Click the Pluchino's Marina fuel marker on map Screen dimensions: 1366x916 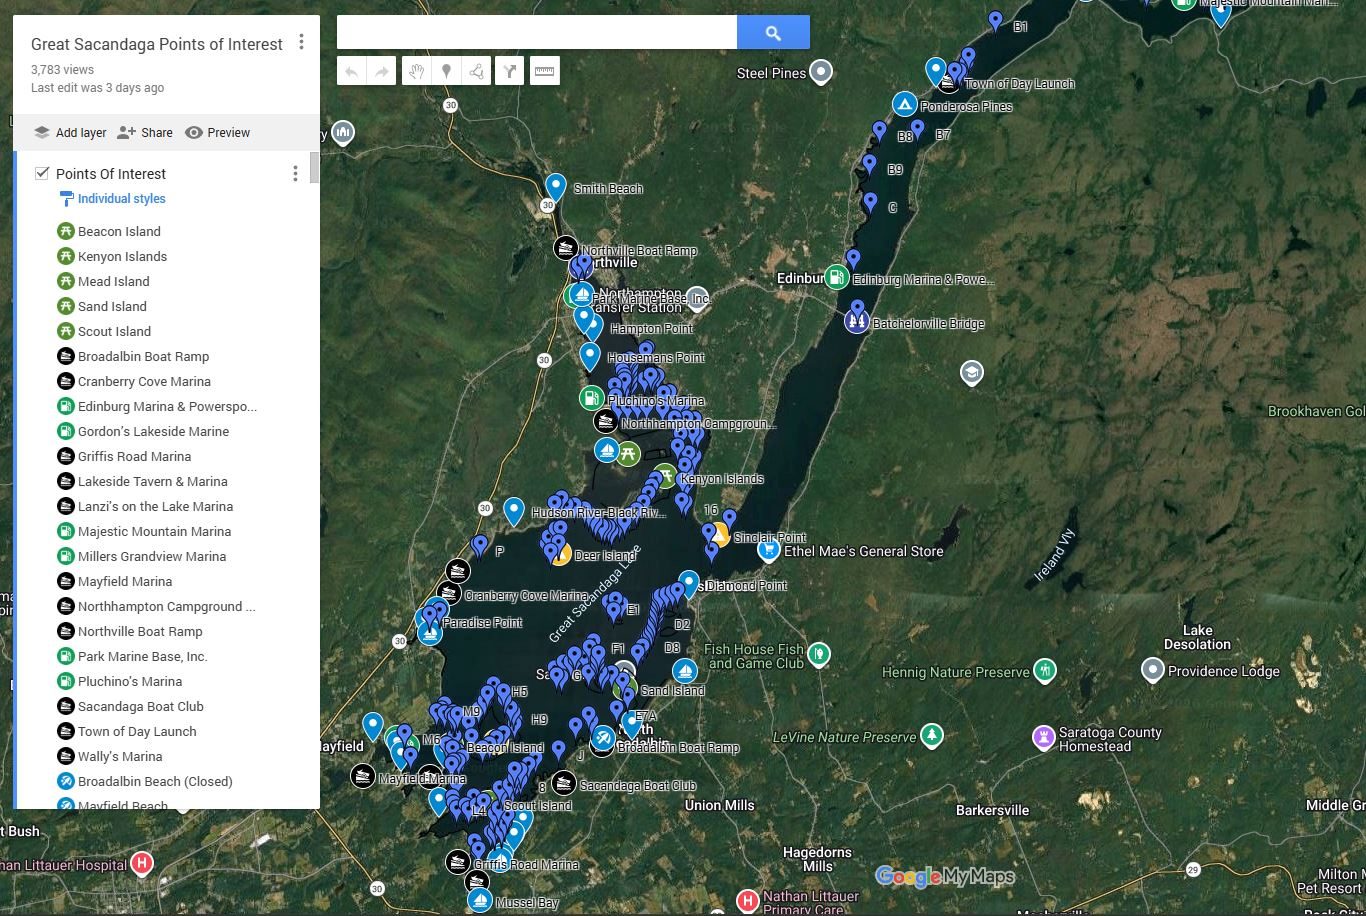pos(592,398)
